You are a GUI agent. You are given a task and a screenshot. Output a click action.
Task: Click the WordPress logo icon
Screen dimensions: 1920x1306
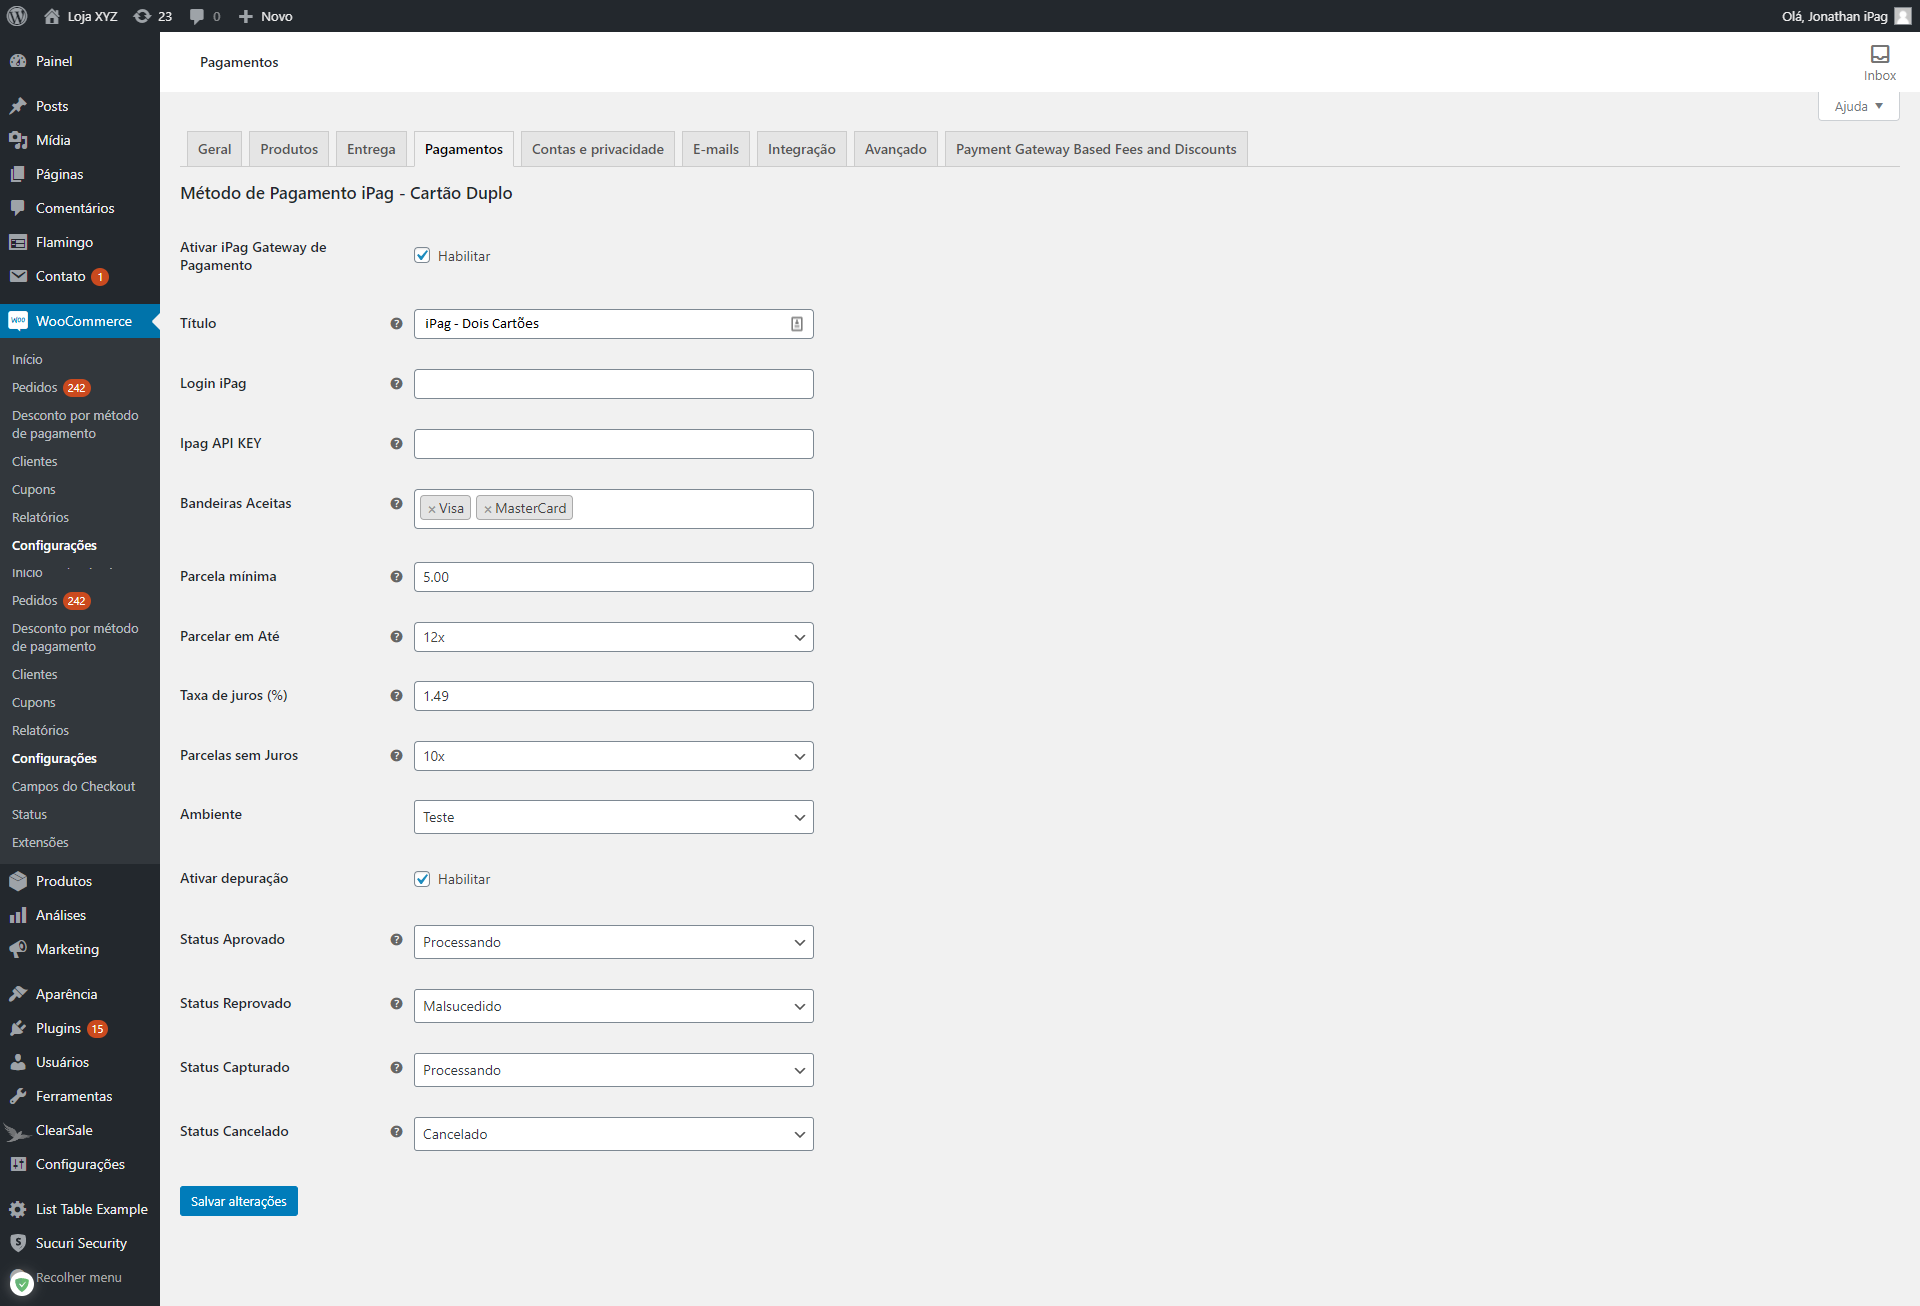[17, 16]
